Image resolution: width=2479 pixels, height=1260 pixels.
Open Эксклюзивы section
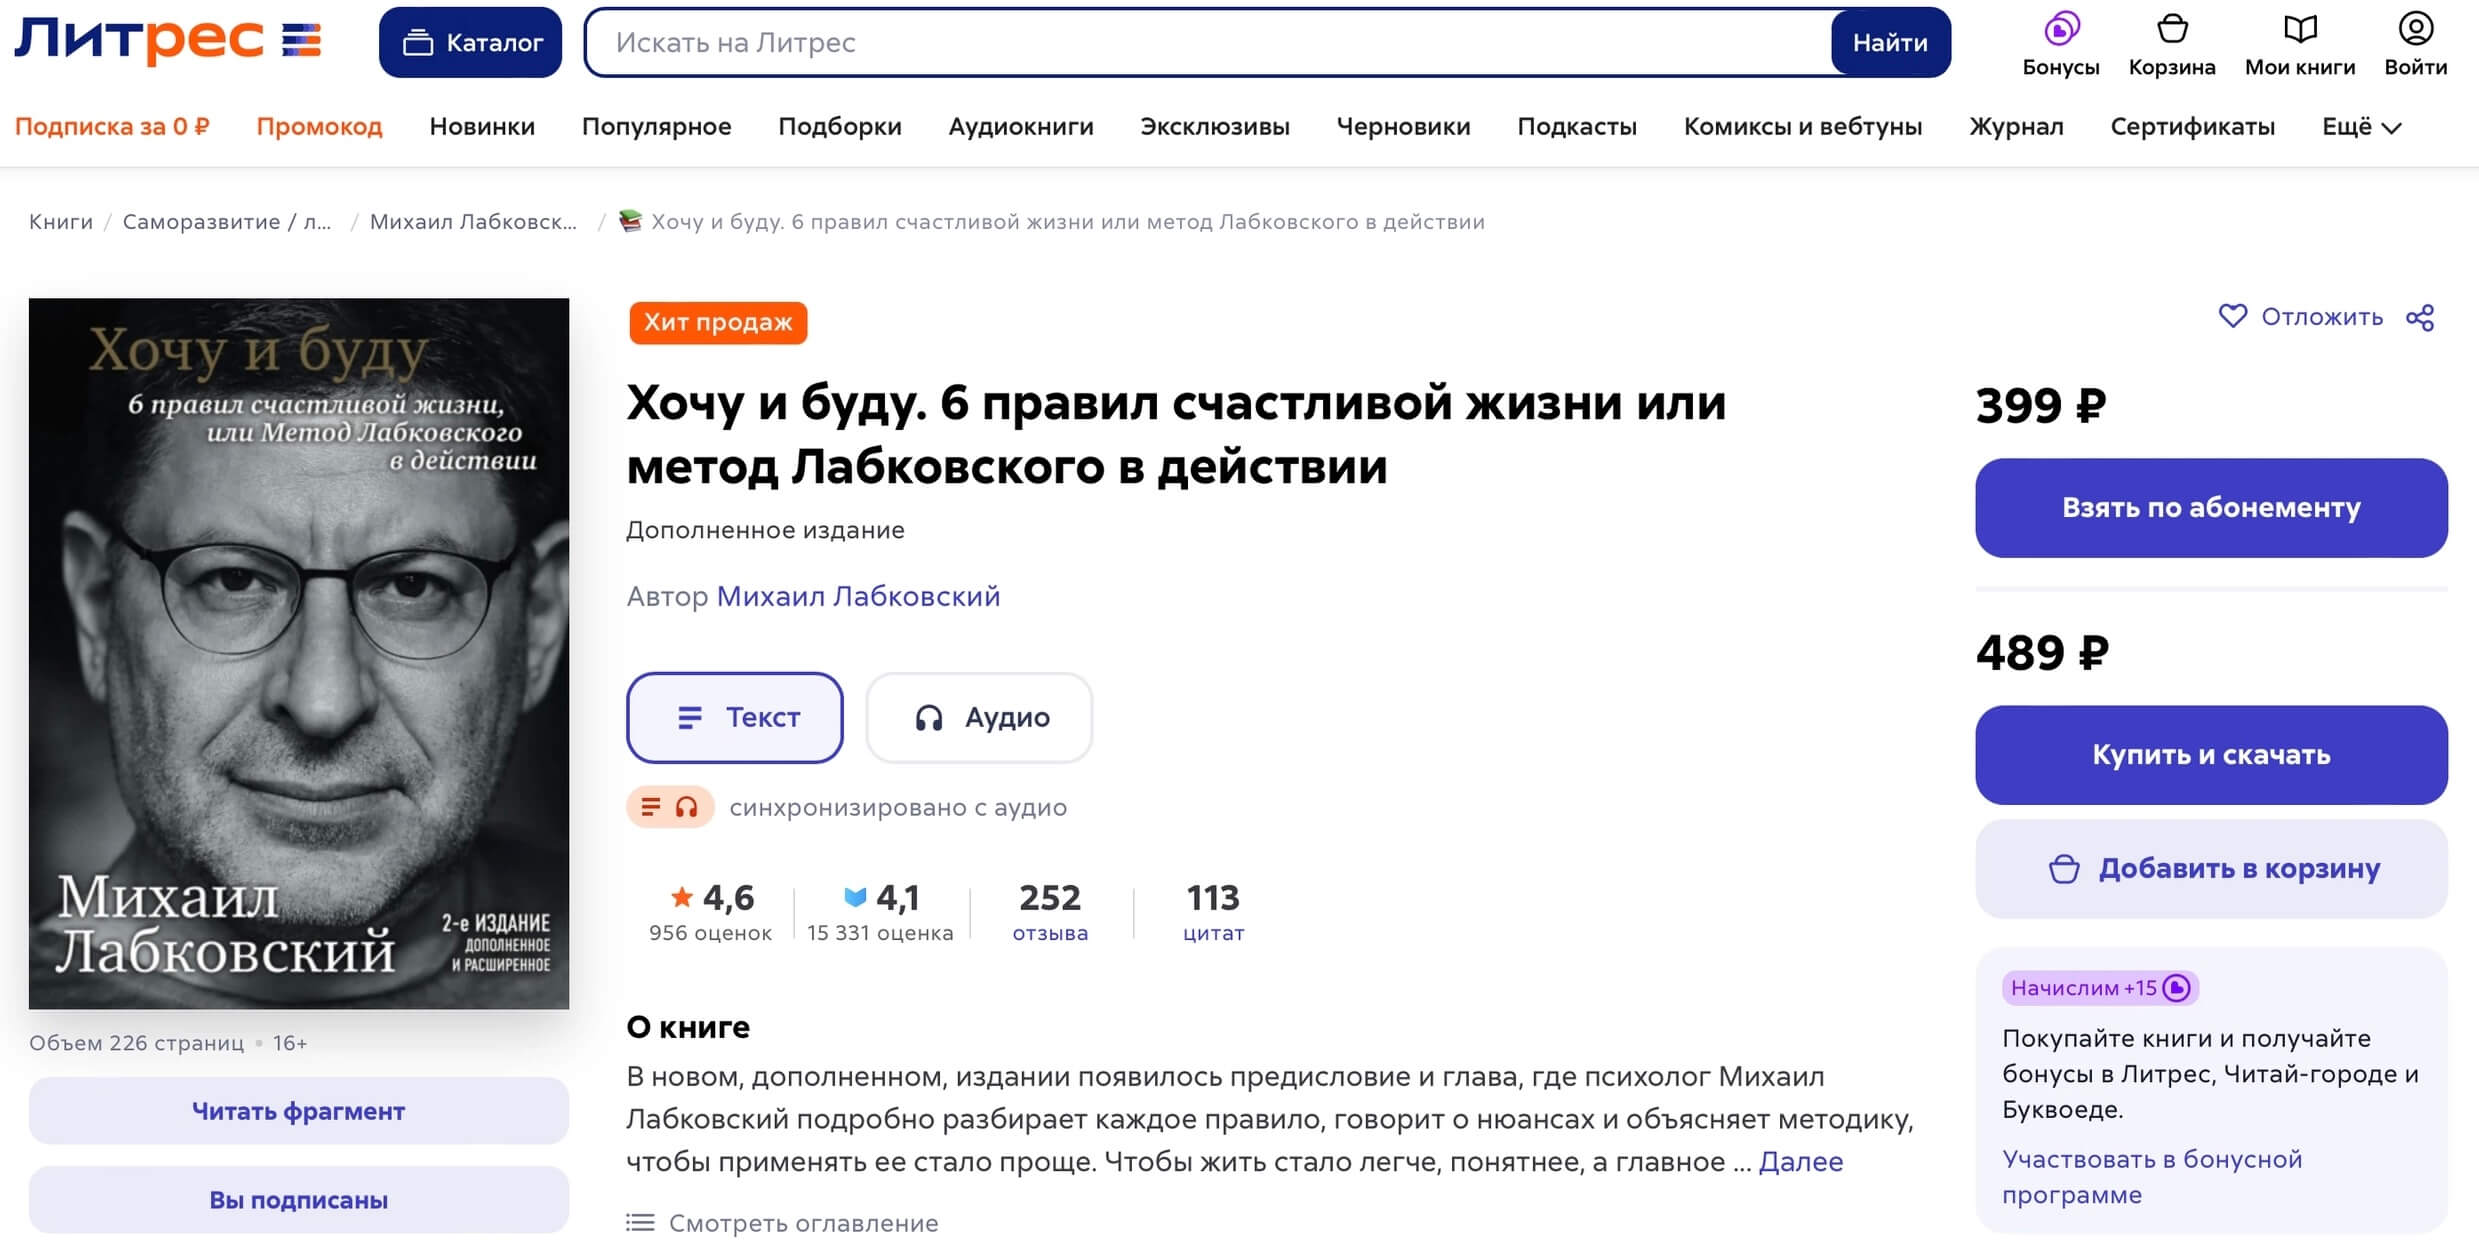(x=1215, y=127)
